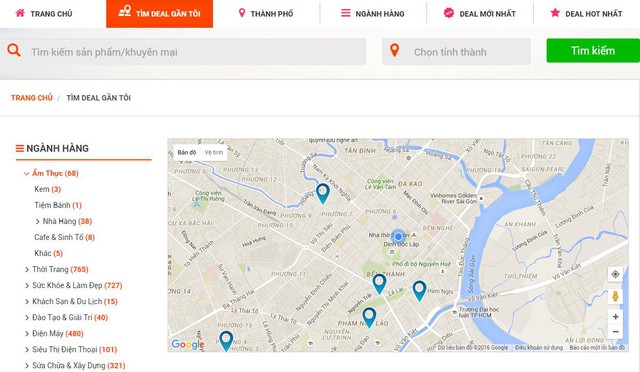Zoom in the map with plus button

coord(615,316)
